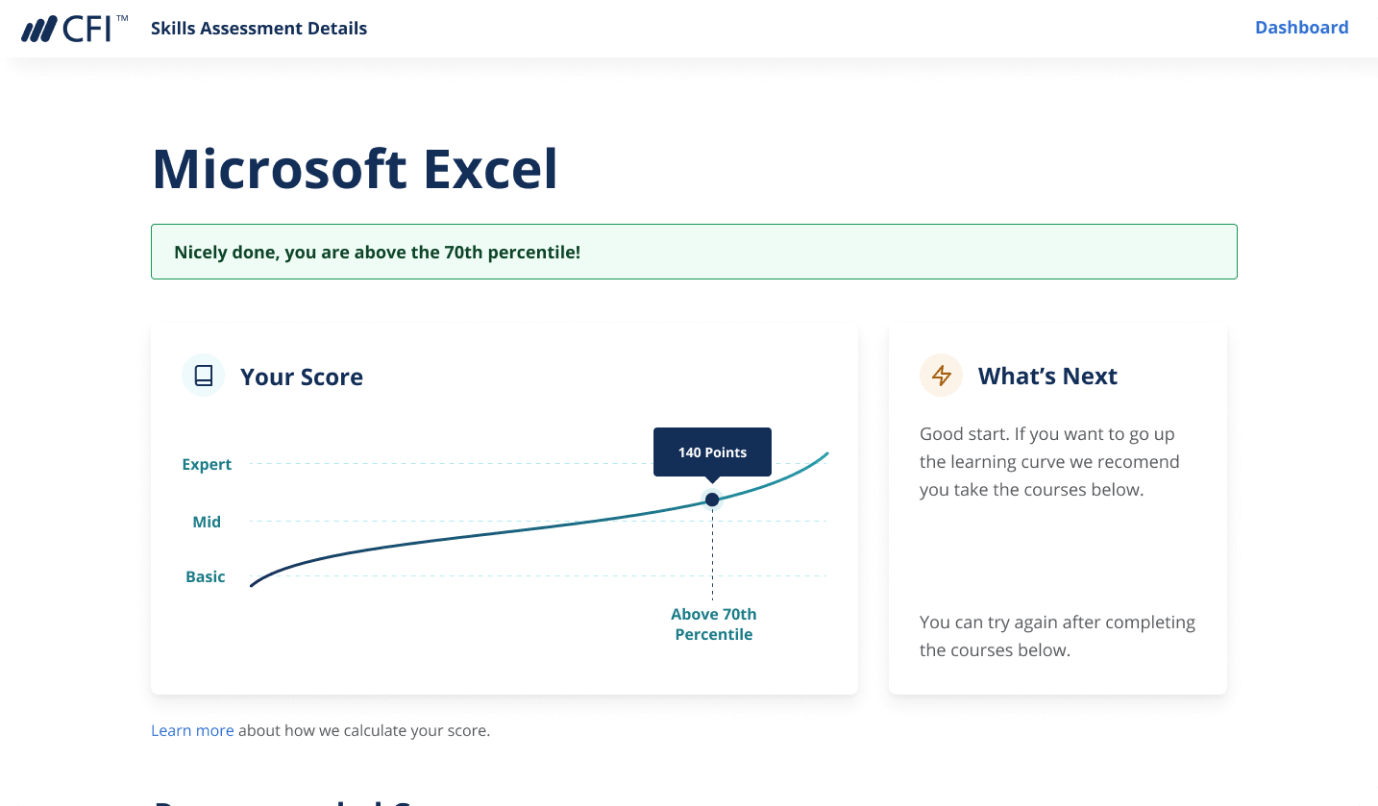Click the score marker dot on curve

(712, 499)
